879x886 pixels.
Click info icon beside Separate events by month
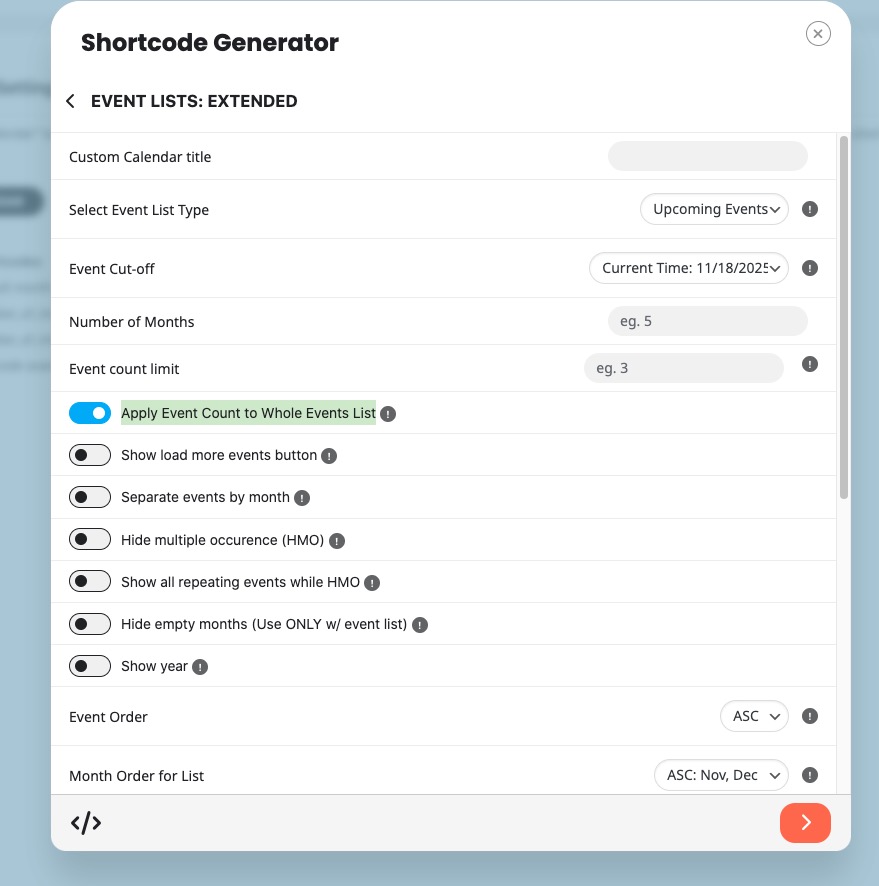point(302,498)
